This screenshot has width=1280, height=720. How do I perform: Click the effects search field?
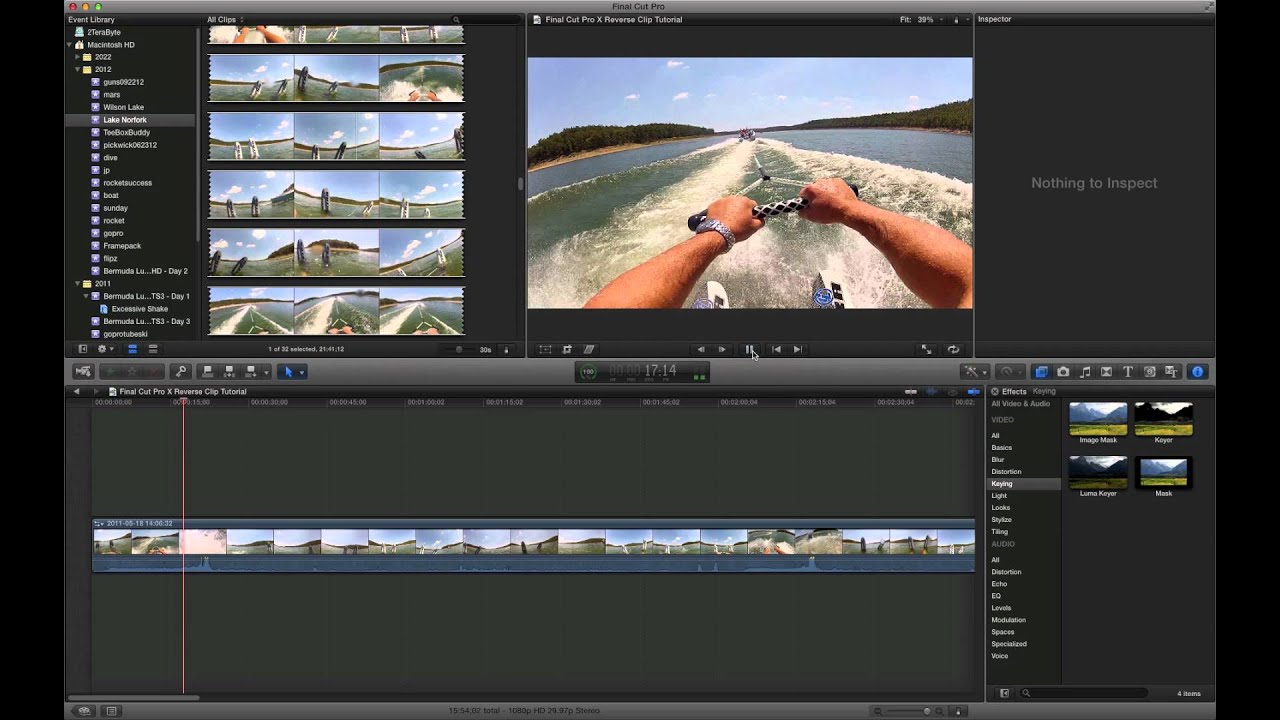point(1082,693)
